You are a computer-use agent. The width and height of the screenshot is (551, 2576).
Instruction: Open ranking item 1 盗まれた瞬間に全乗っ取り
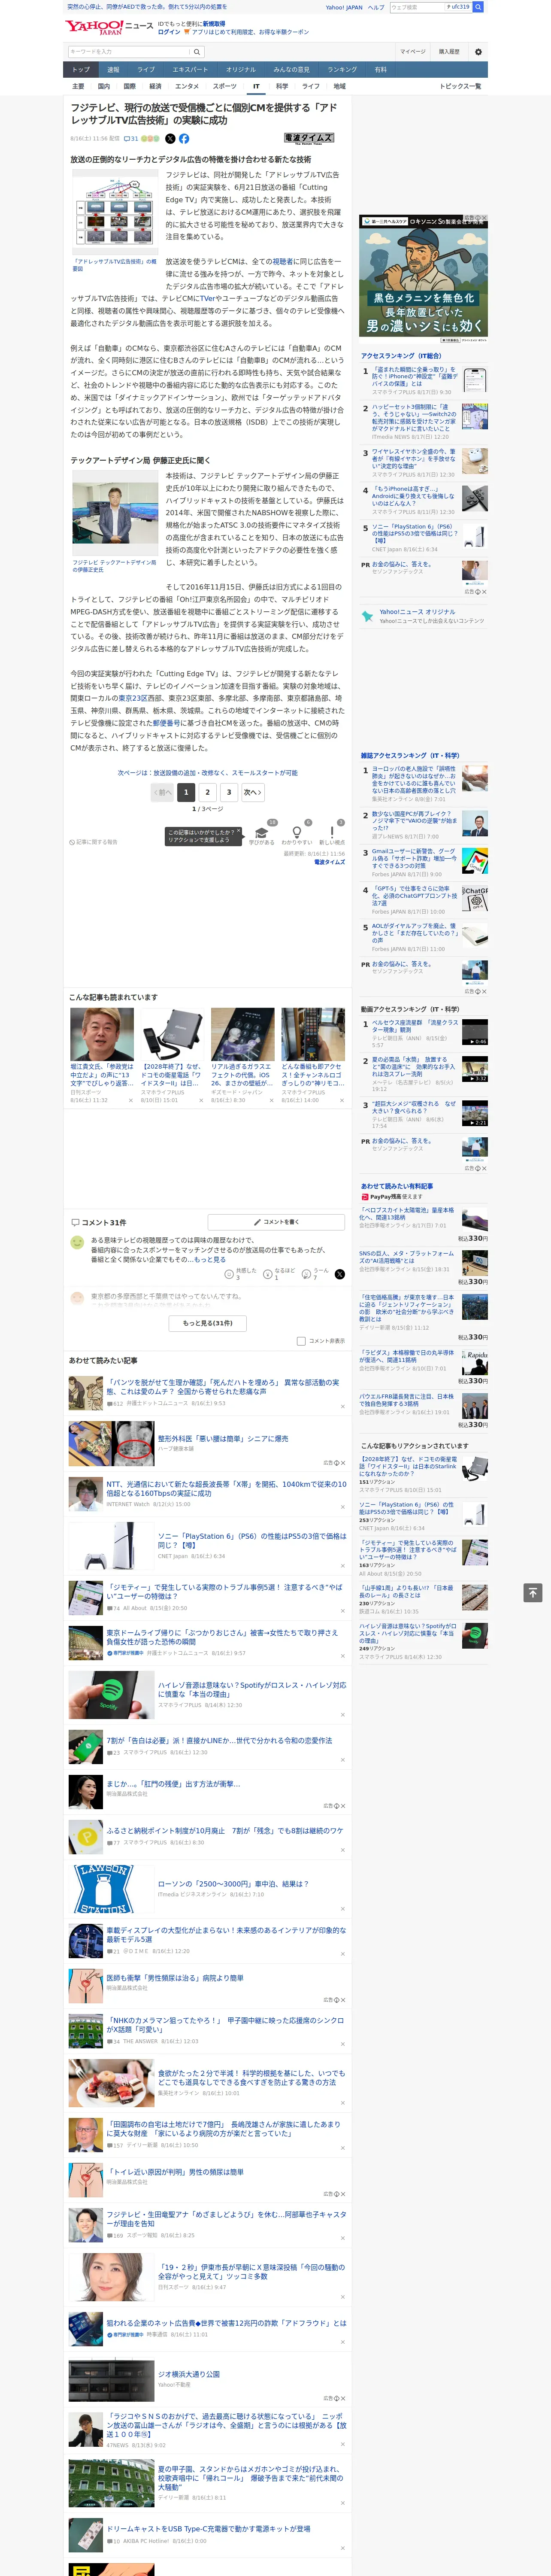click(x=415, y=376)
